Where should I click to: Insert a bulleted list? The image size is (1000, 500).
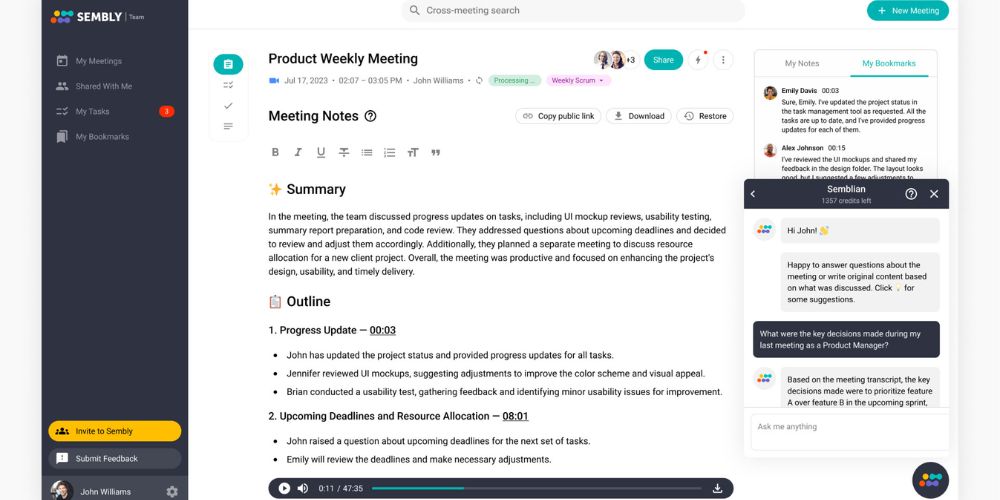coord(367,152)
